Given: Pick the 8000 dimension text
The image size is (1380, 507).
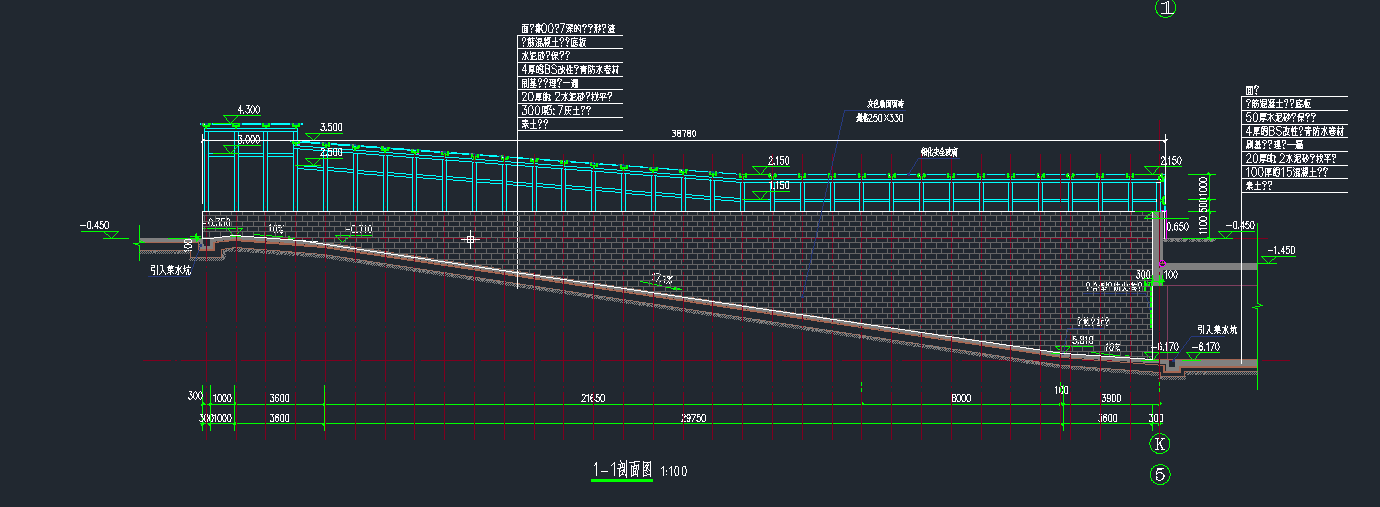Looking at the screenshot, I should (961, 398).
